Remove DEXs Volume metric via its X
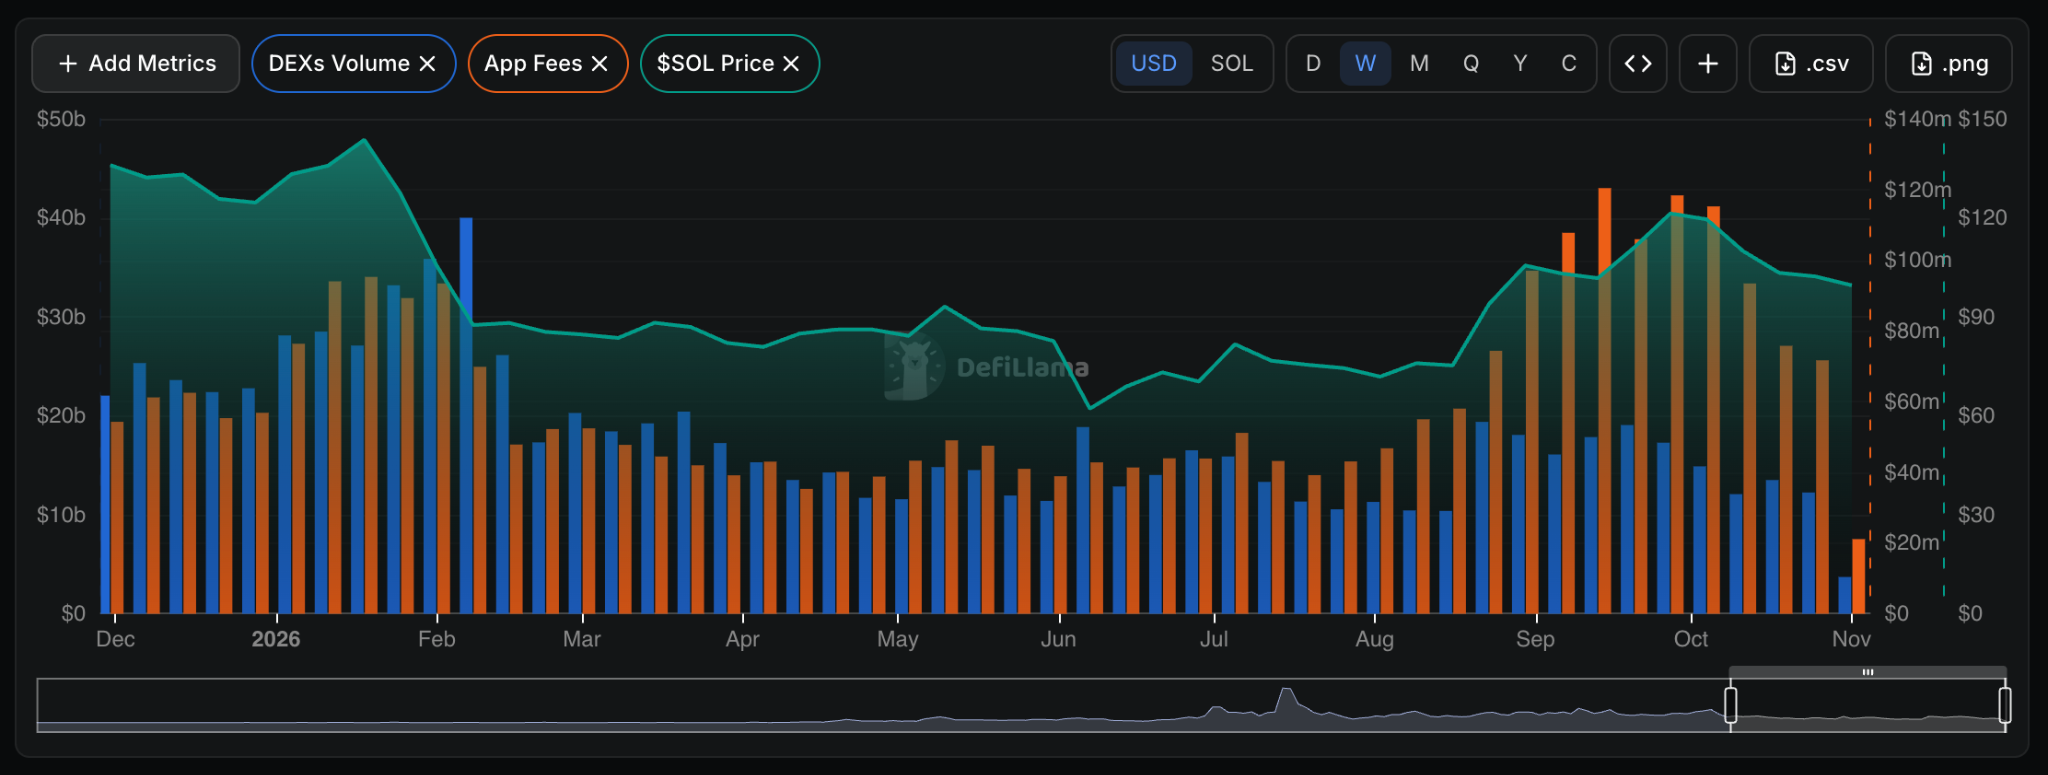This screenshot has height=775, width=2048. 427,64
